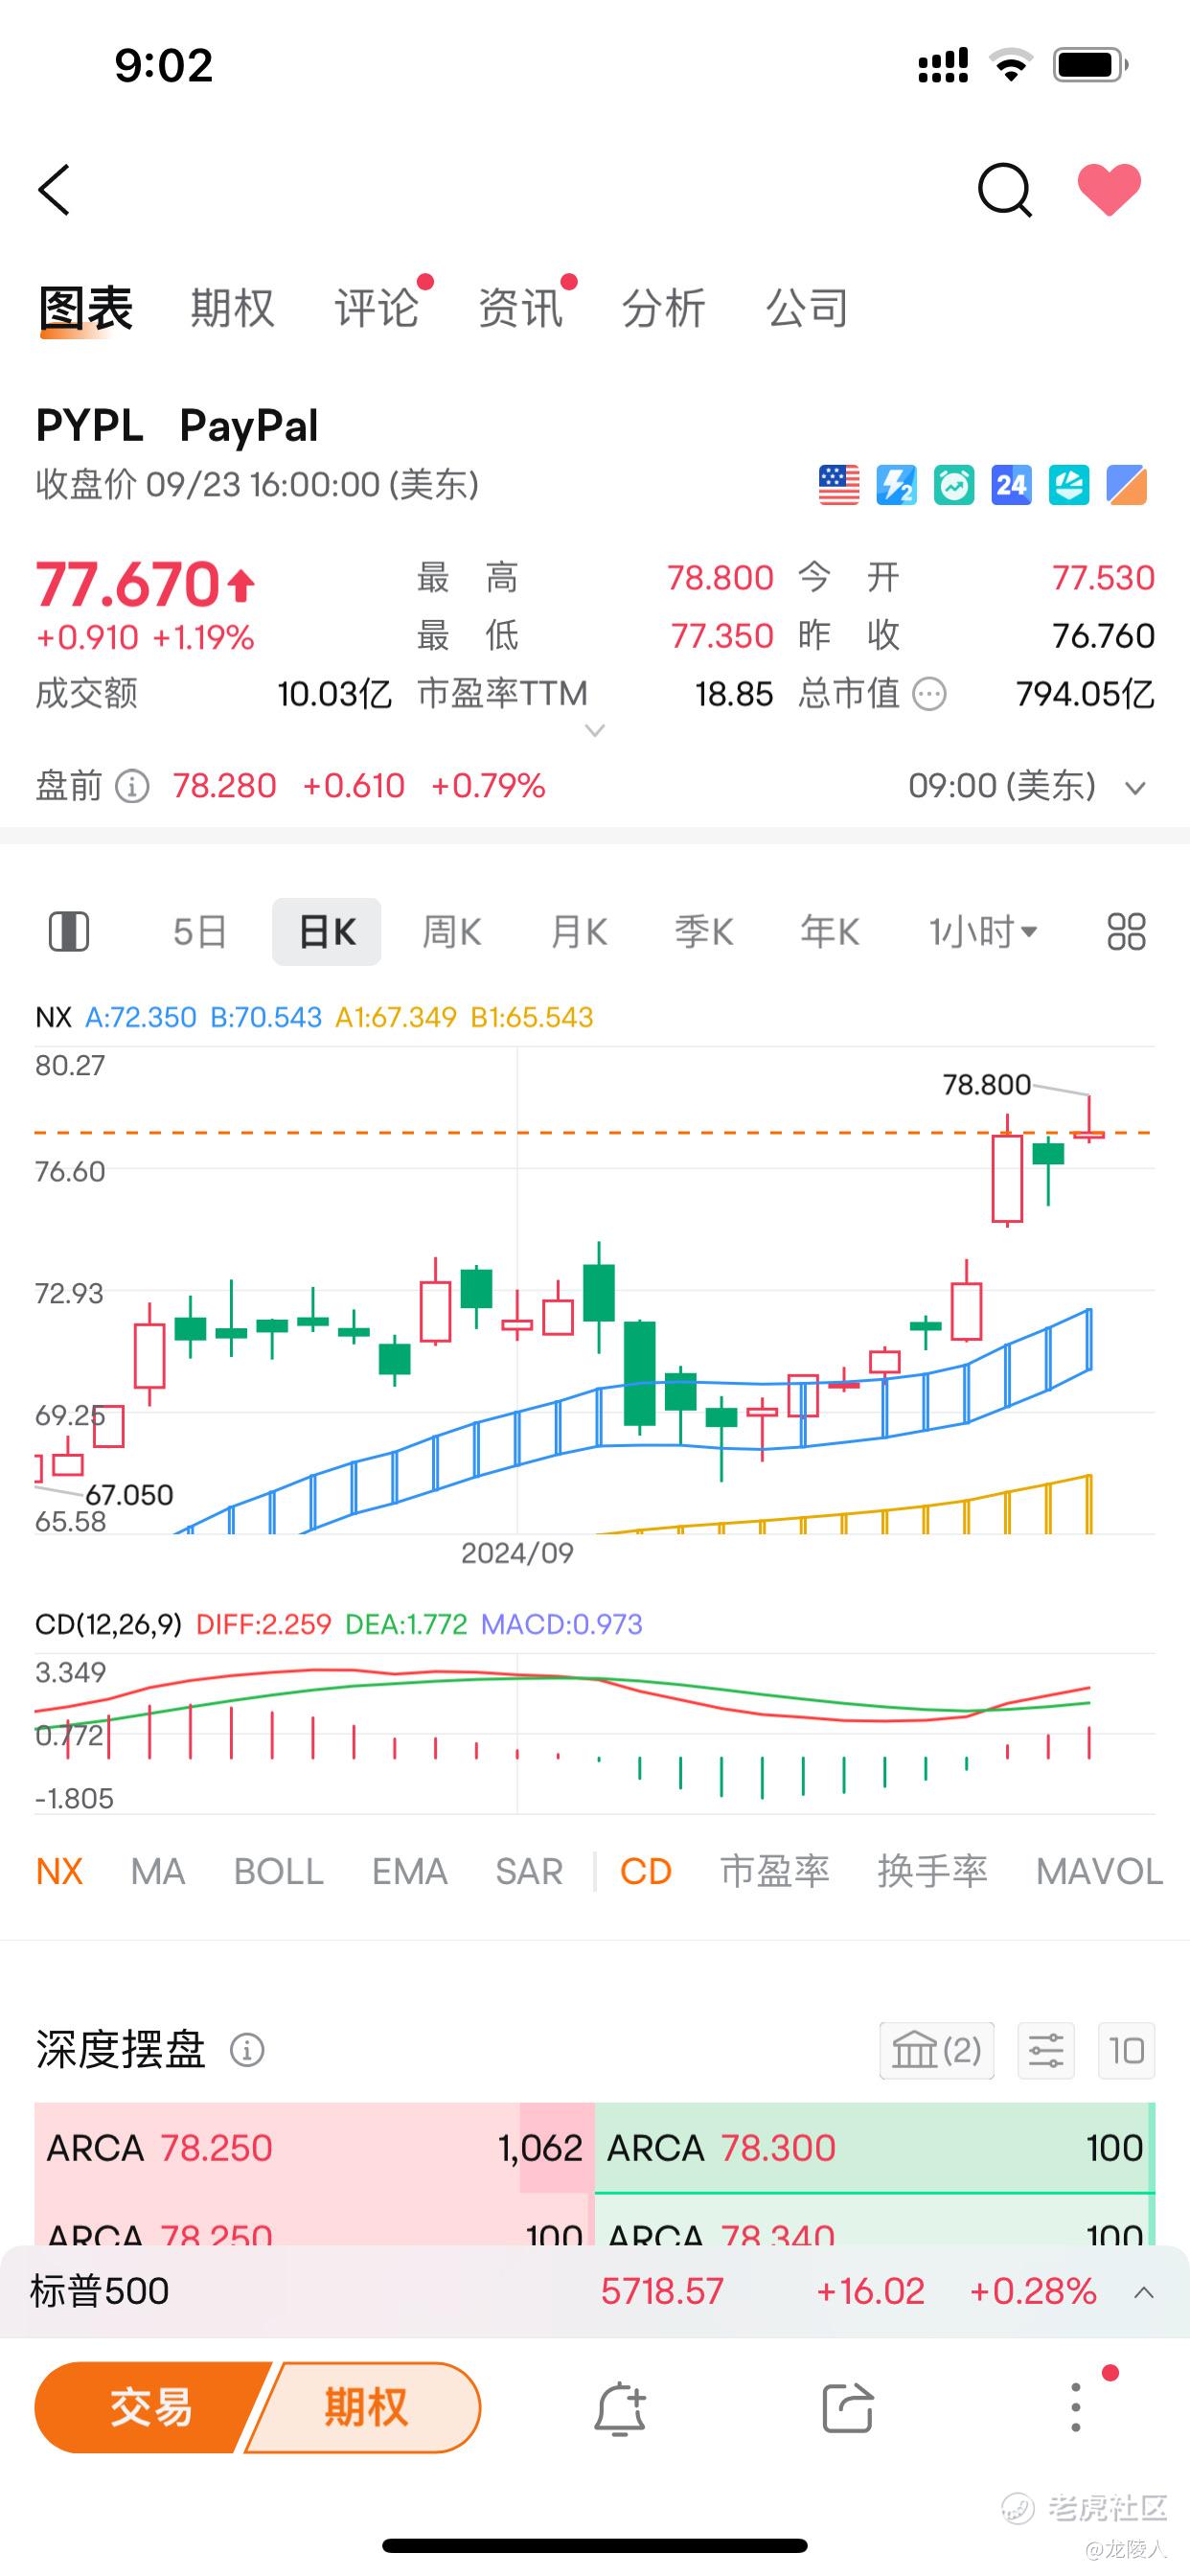This screenshot has width=1190, height=2576.
Task: Tap the 77.670 last price
Action: [127, 584]
